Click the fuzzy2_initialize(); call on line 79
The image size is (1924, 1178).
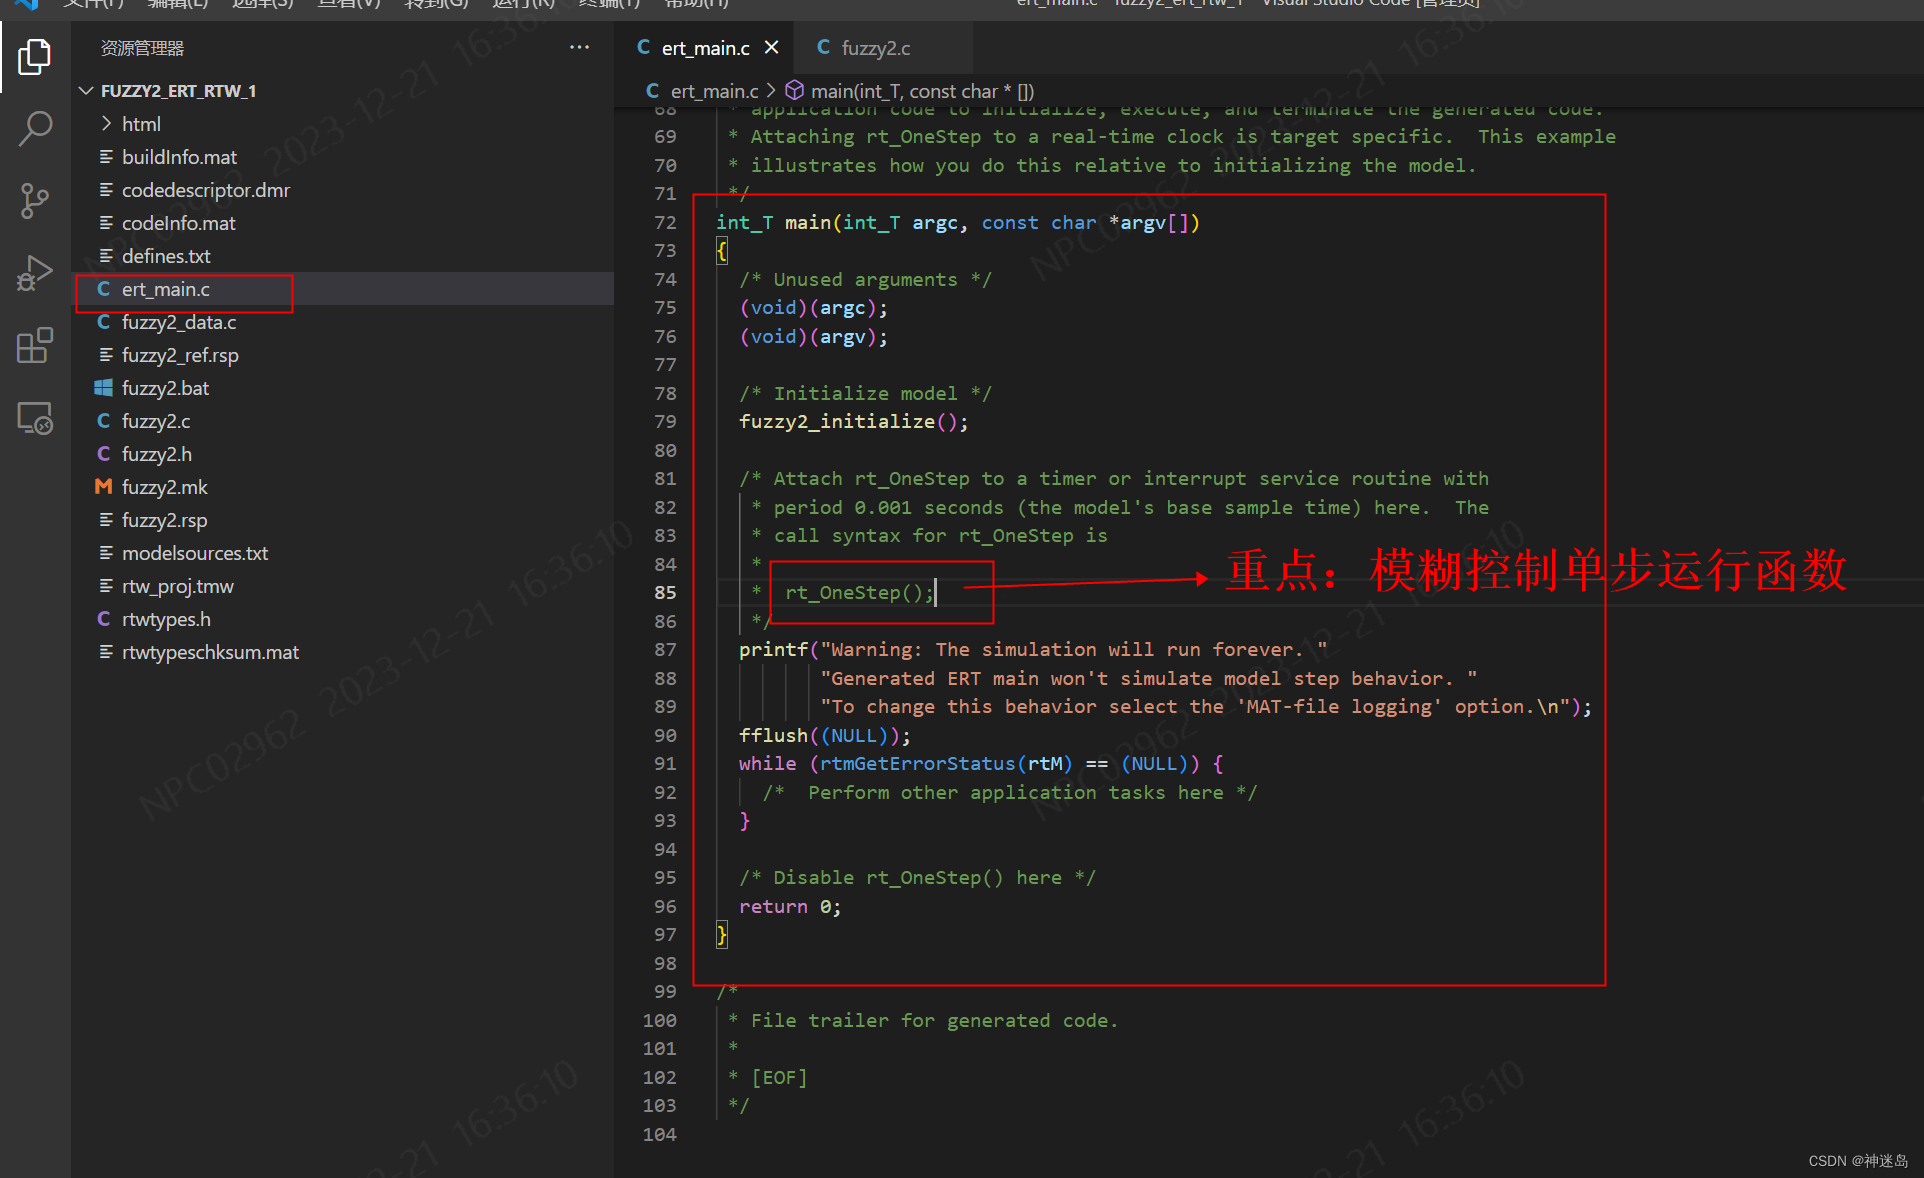click(853, 422)
